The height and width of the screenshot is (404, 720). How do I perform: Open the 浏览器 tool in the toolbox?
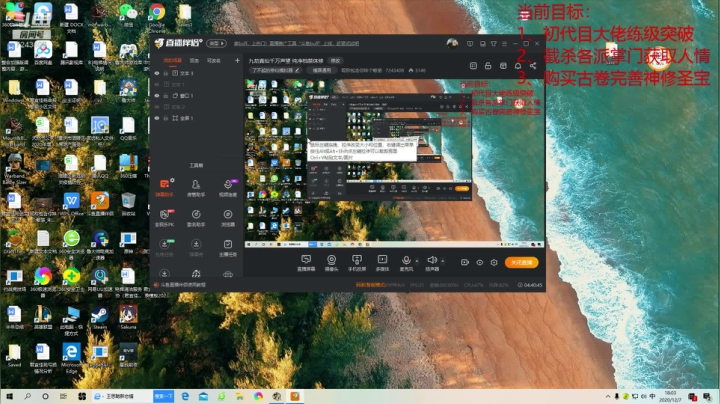pos(228,218)
